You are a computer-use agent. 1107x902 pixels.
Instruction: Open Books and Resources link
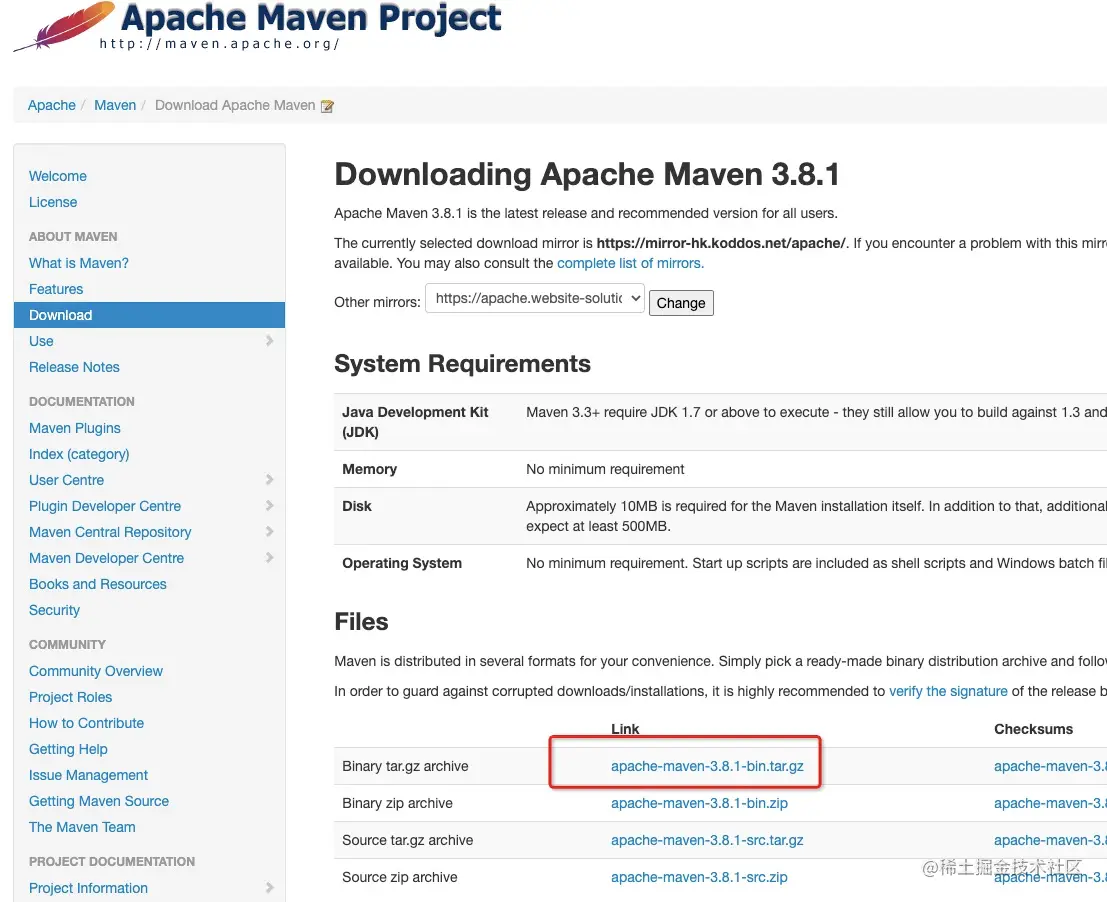tap(97, 584)
